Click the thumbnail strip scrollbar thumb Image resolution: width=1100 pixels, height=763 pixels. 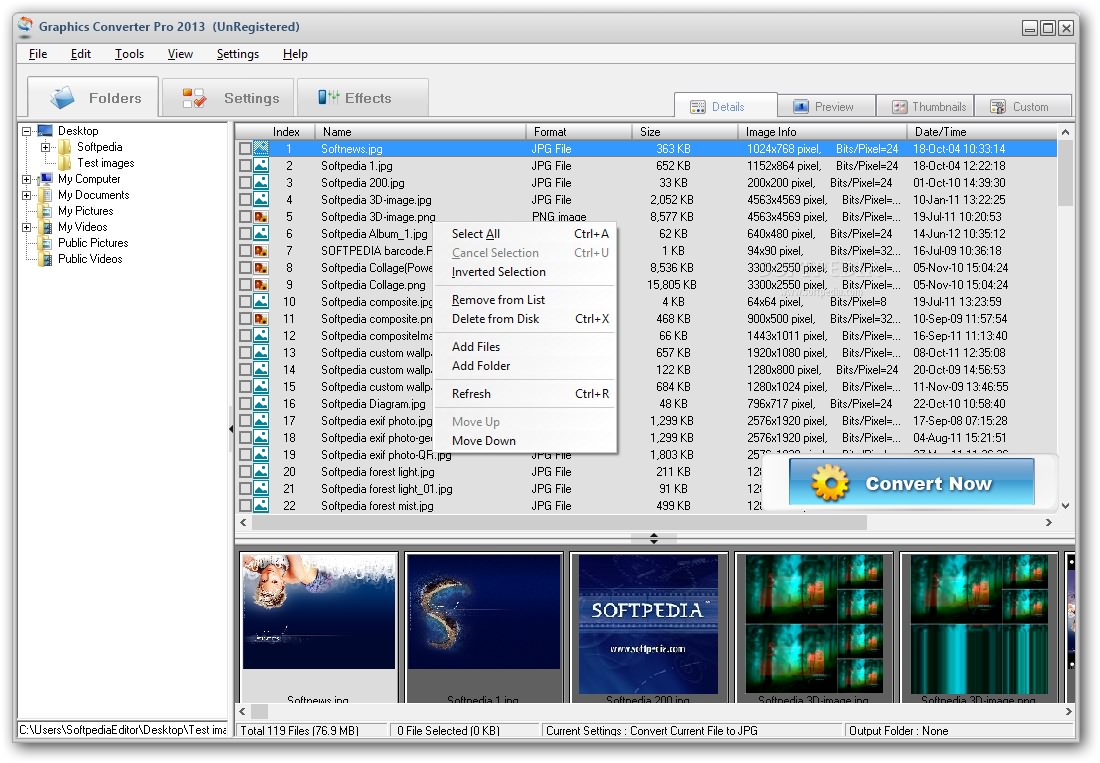260,711
